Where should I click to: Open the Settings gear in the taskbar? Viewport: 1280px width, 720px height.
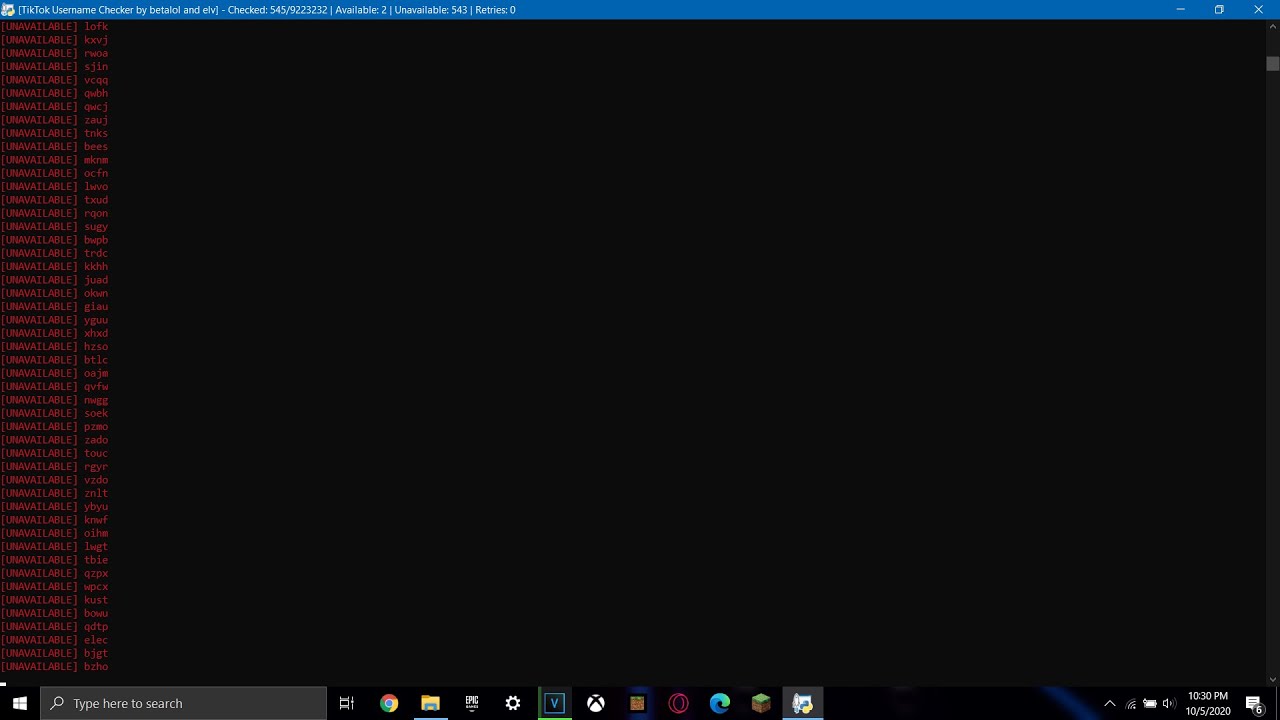pyautogui.click(x=513, y=703)
